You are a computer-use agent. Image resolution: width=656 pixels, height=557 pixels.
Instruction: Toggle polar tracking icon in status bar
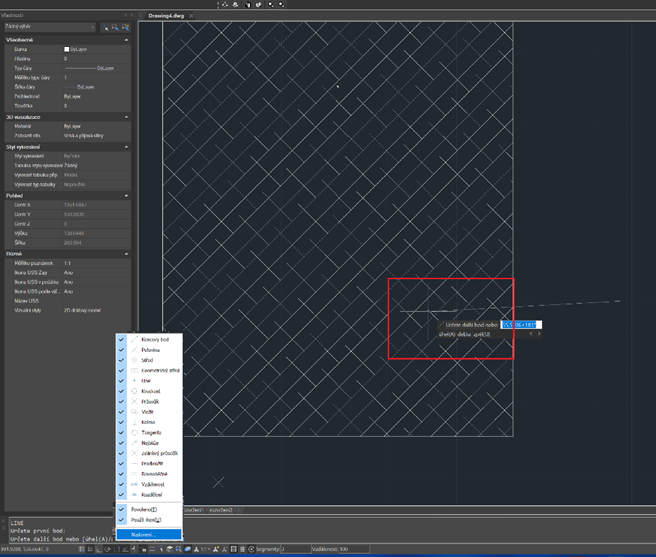(x=108, y=549)
